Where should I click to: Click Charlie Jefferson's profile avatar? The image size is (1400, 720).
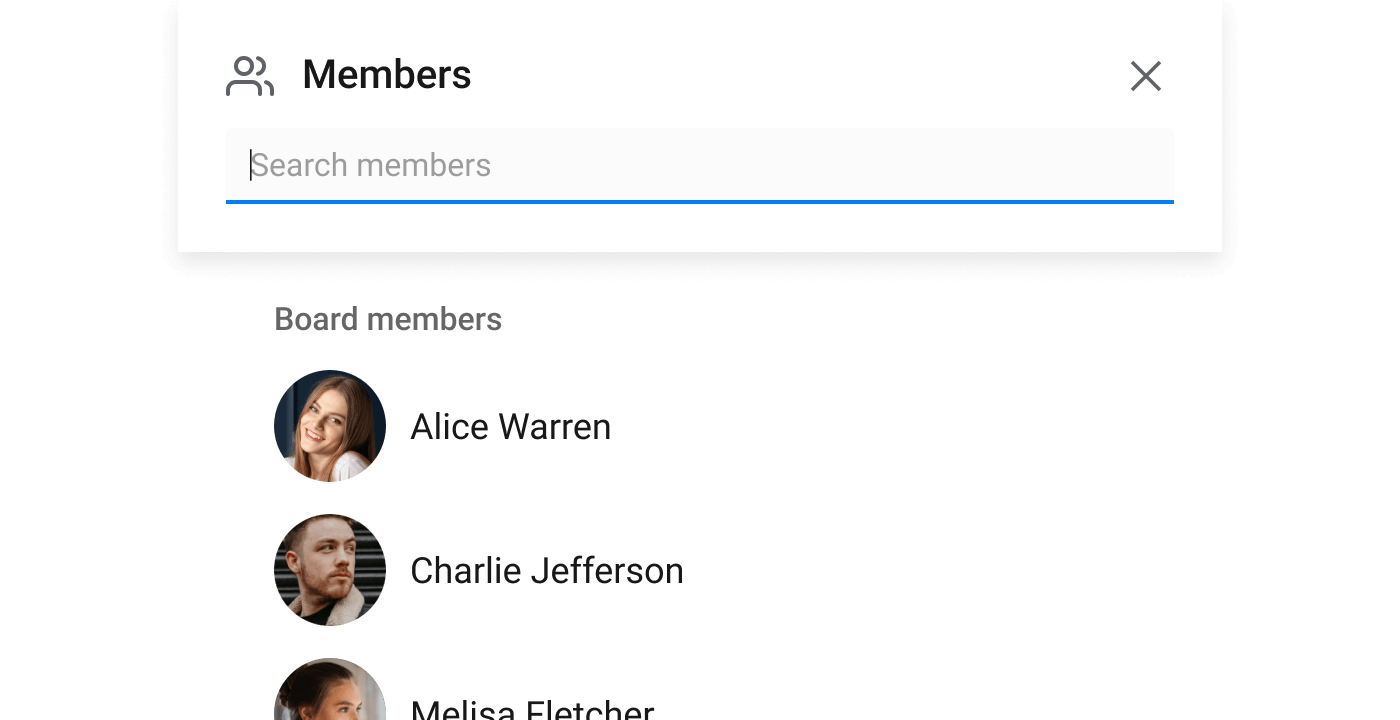[329, 570]
